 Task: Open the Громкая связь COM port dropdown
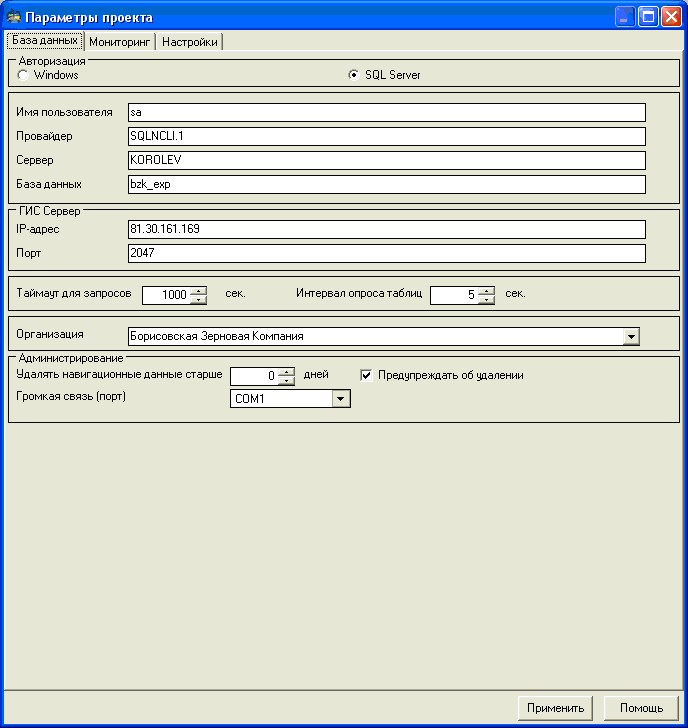click(341, 399)
